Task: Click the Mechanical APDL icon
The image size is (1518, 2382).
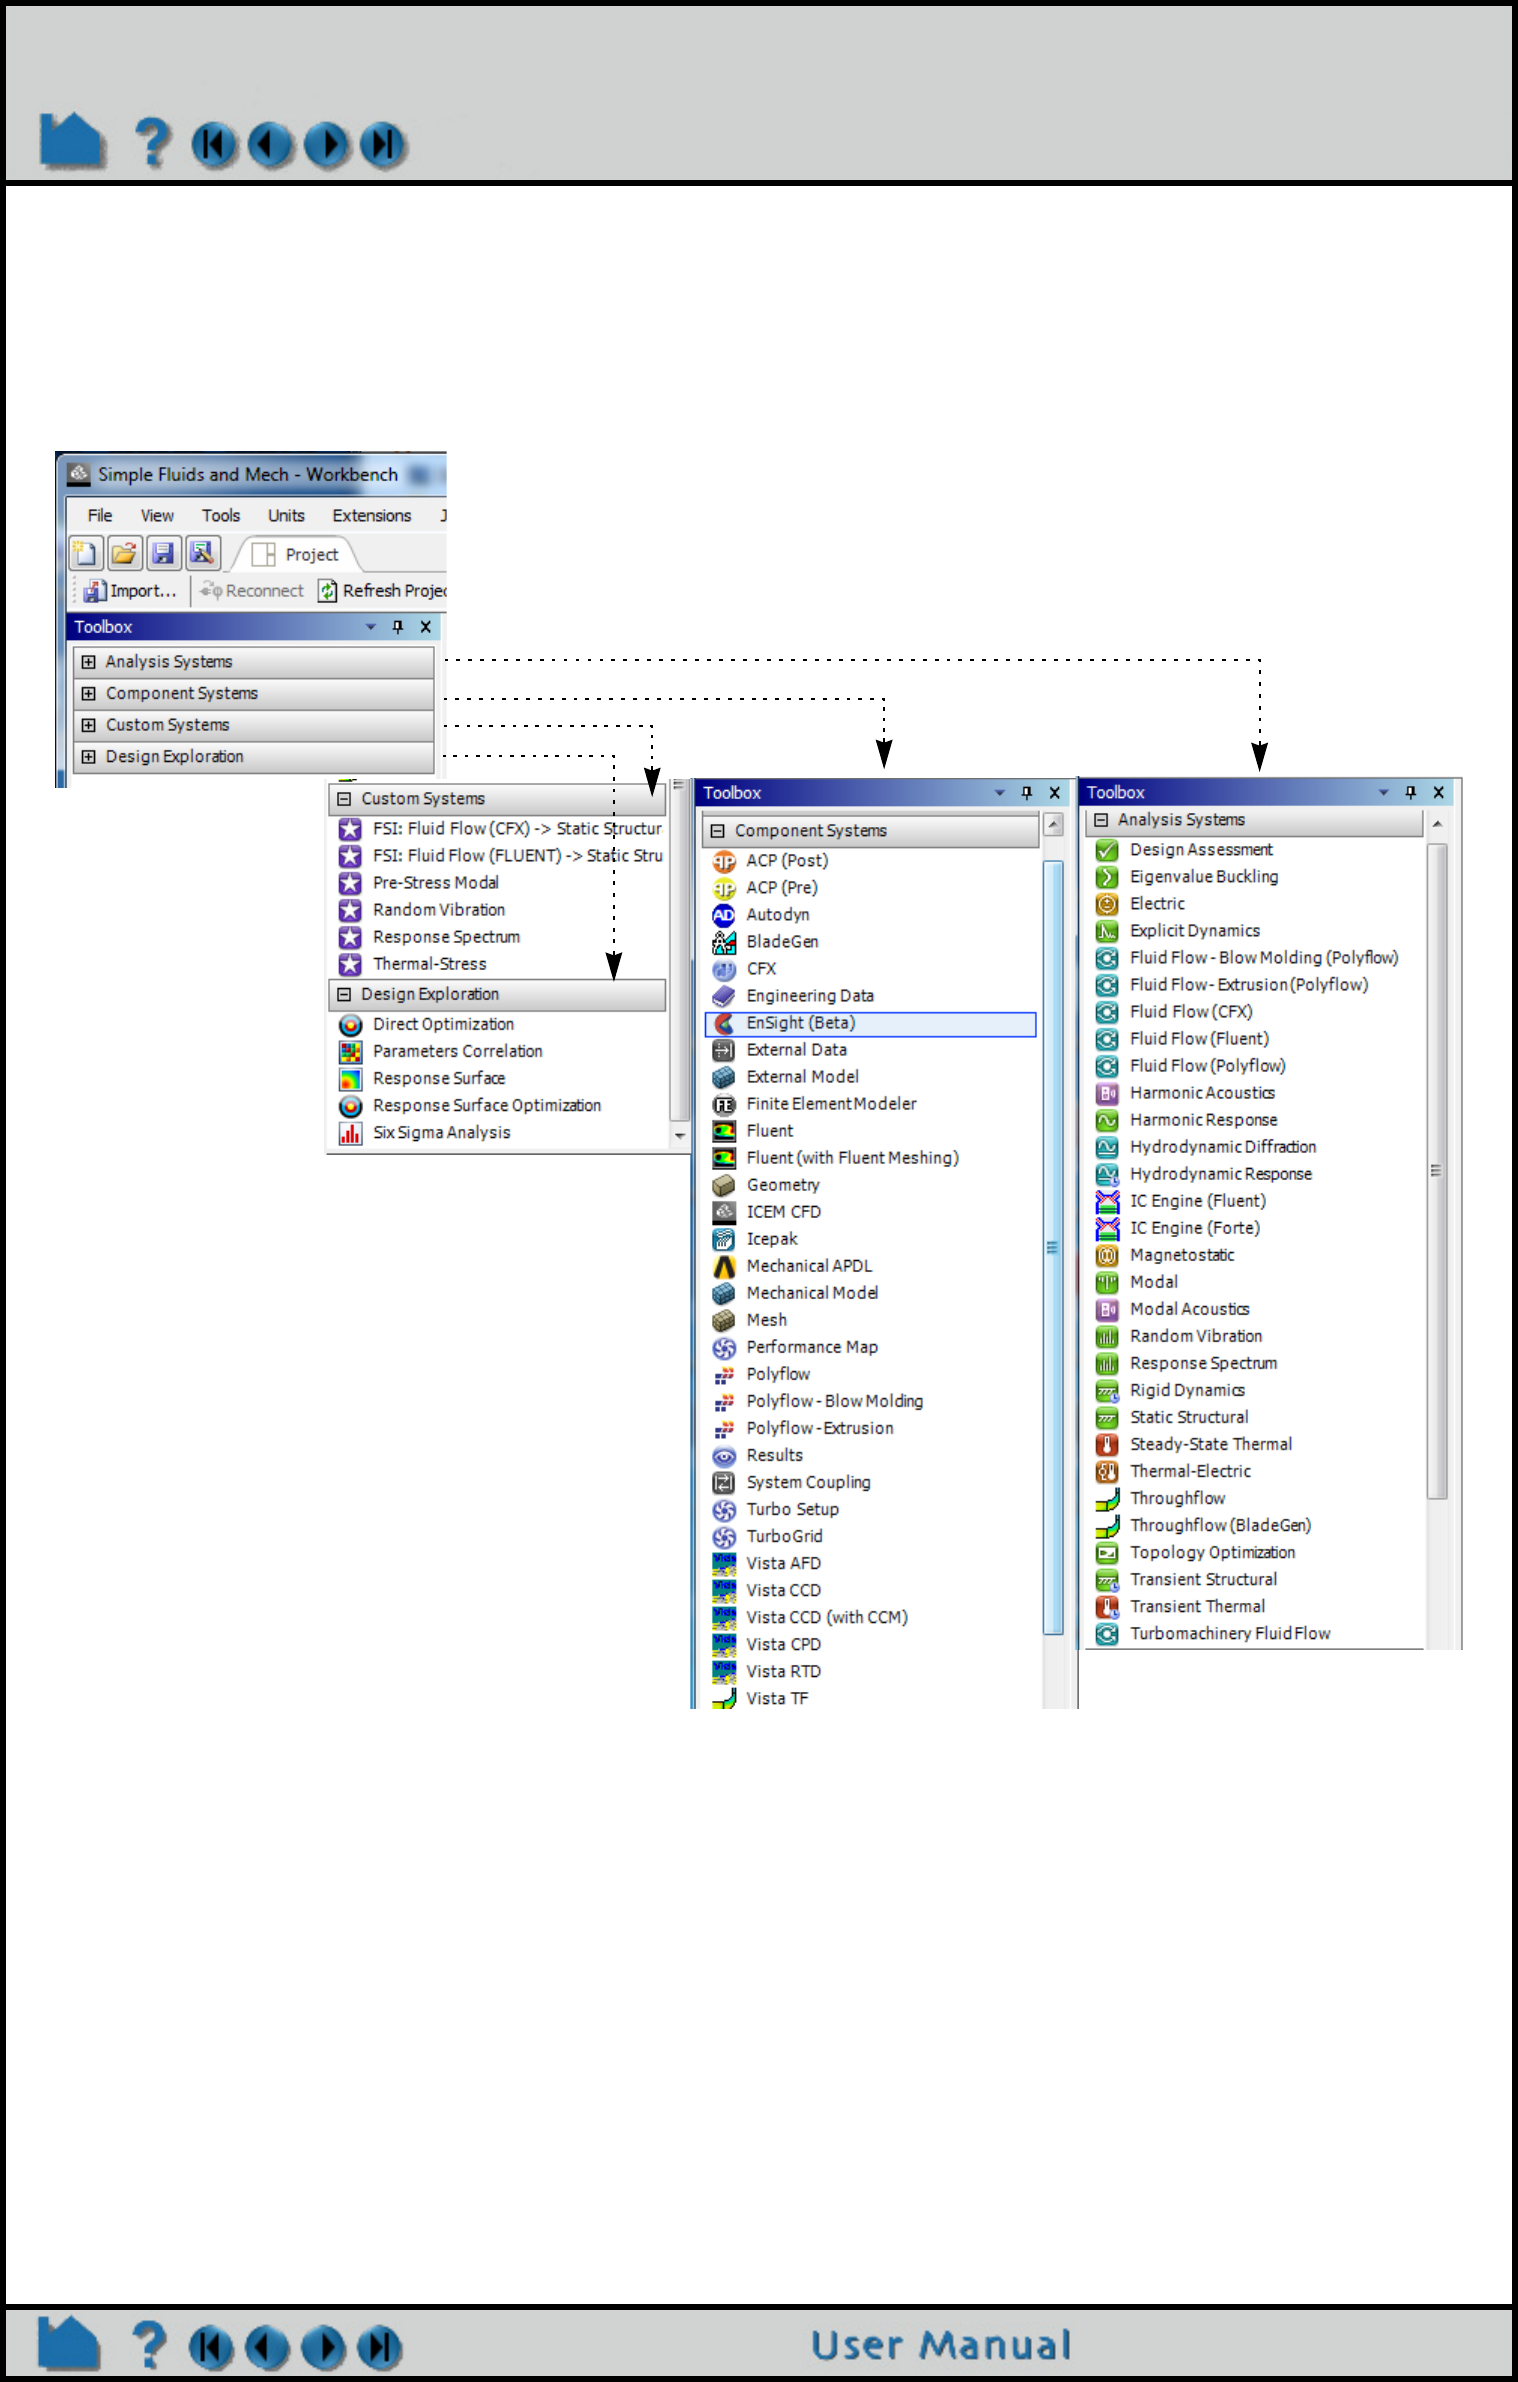Action: coord(724,1266)
